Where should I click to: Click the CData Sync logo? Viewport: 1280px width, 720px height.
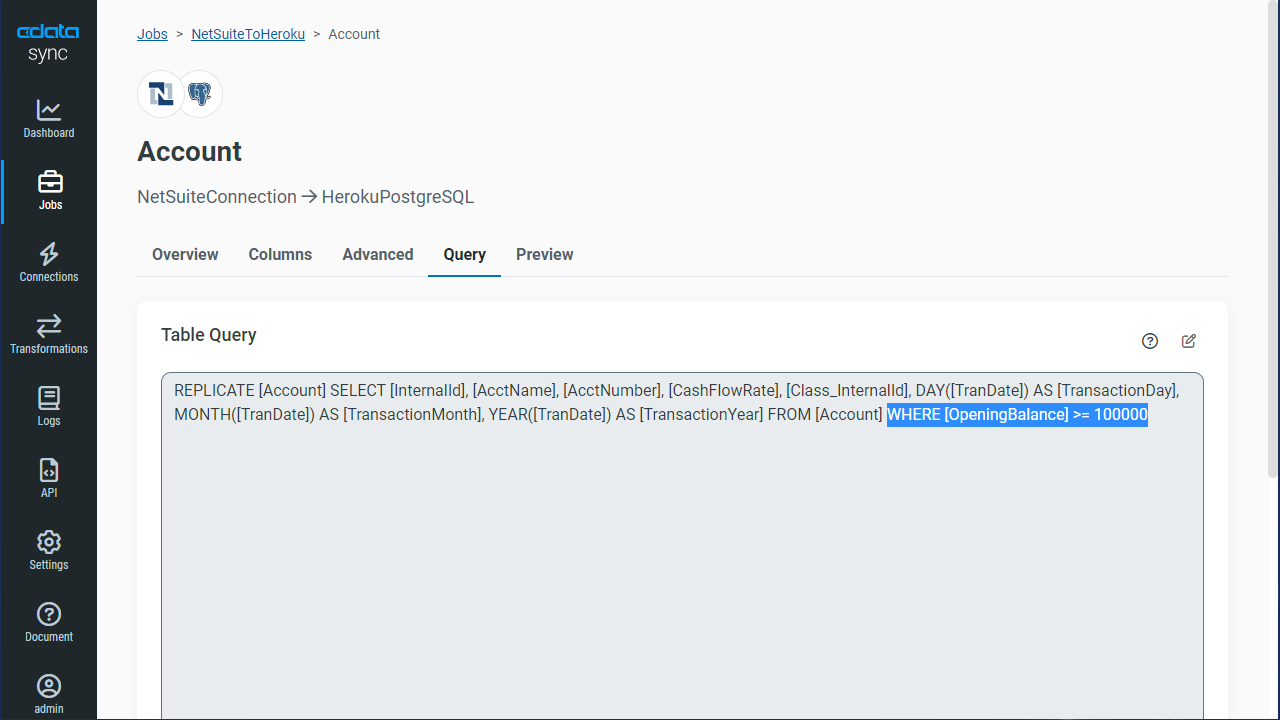click(x=48, y=44)
